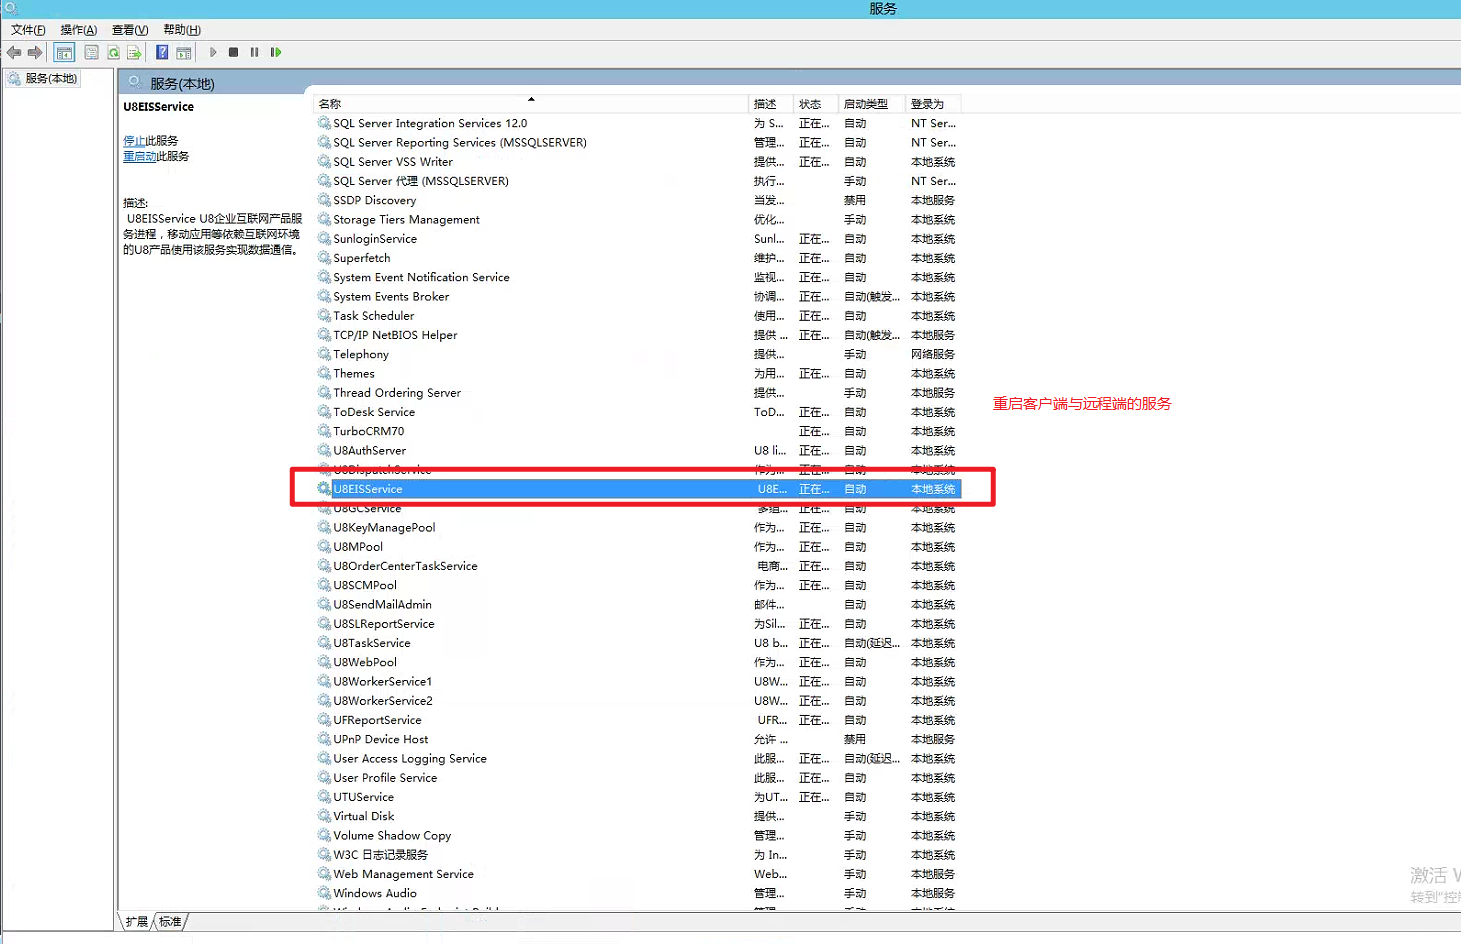Click the Name column sort arrow

pyautogui.click(x=530, y=102)
